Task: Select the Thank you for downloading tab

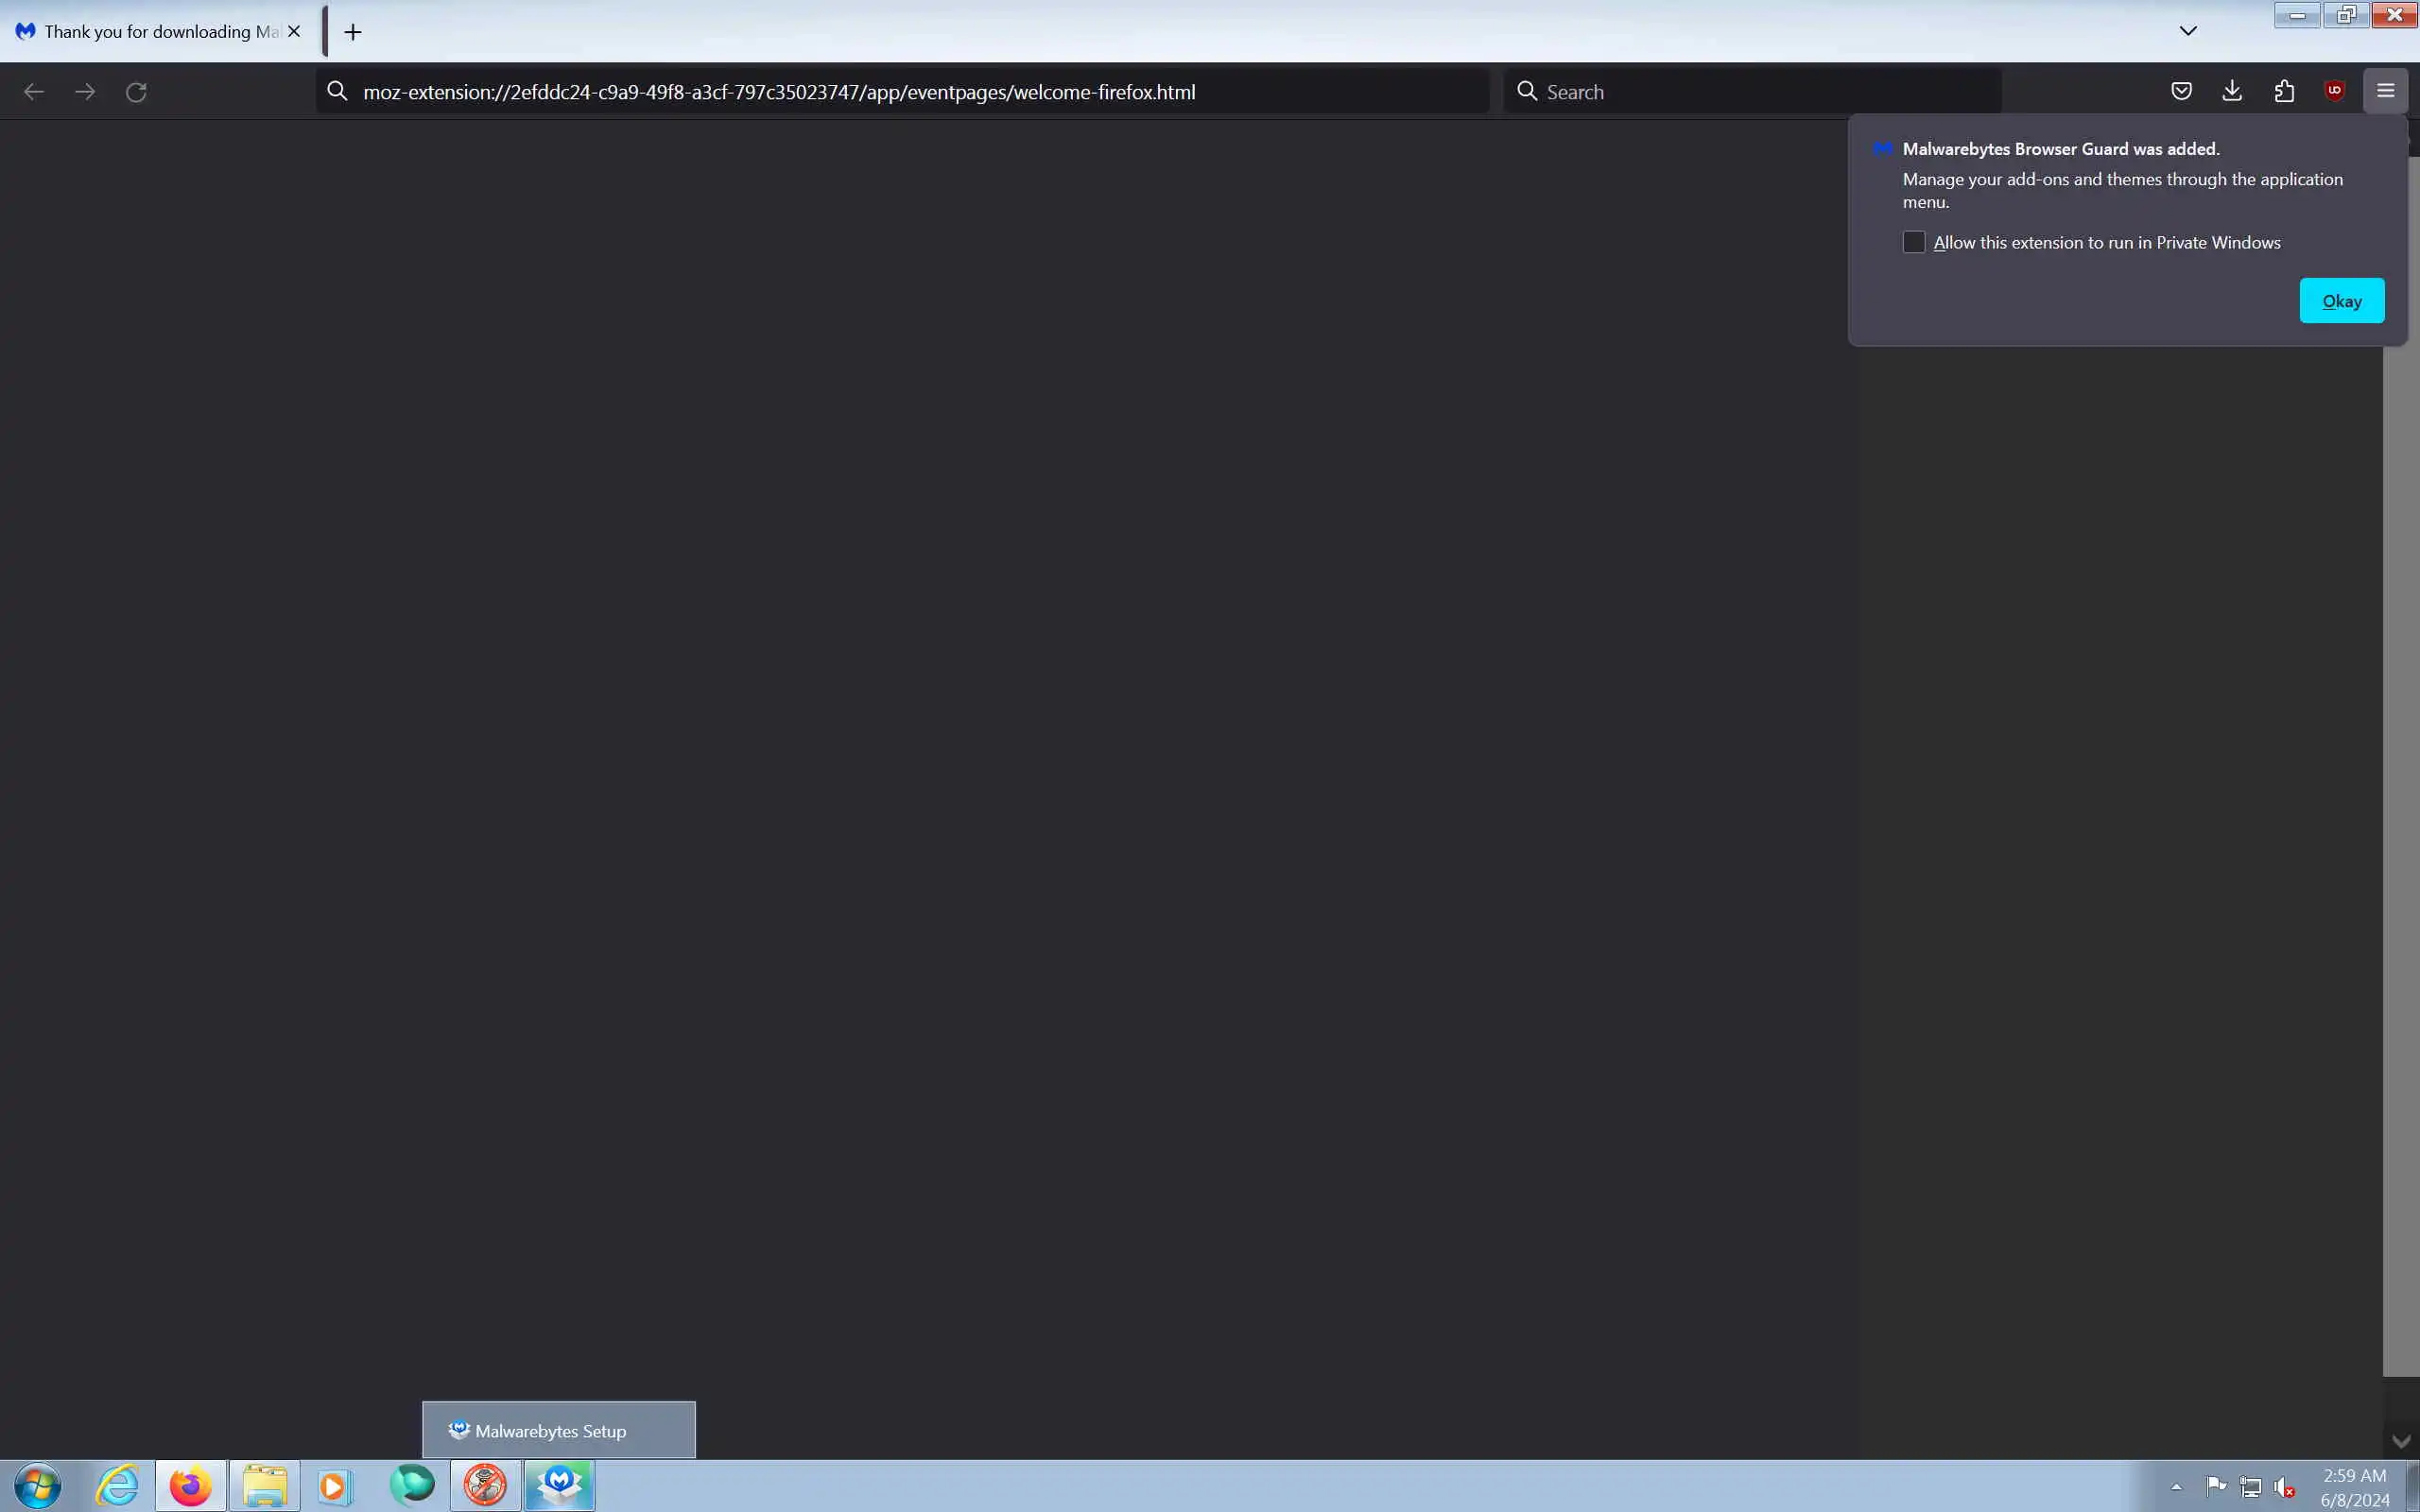Action: 150,32
